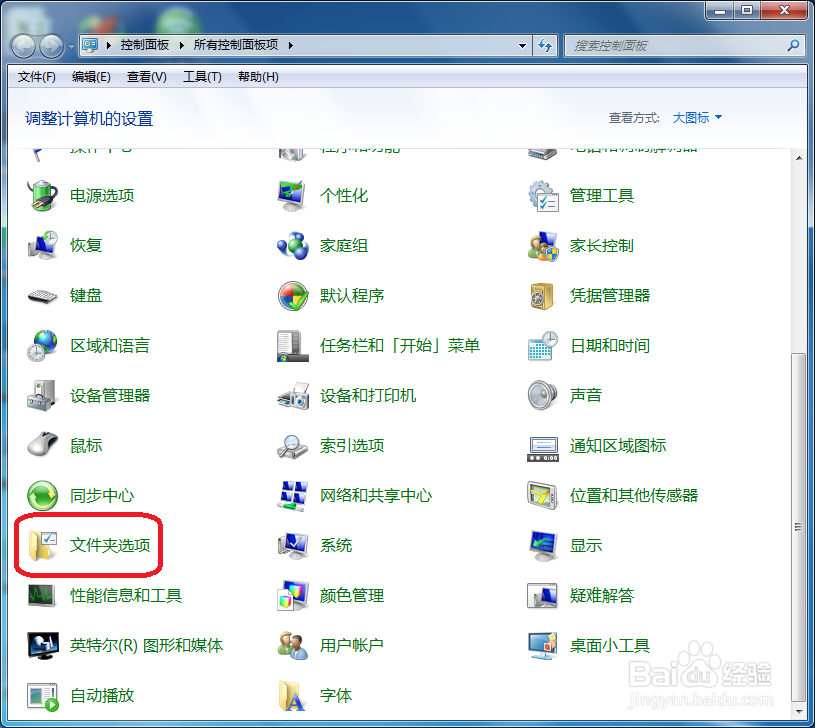819x728 pixels.
Task: Expand the 大图标 view mode dropdown
Action: (697, 118)
